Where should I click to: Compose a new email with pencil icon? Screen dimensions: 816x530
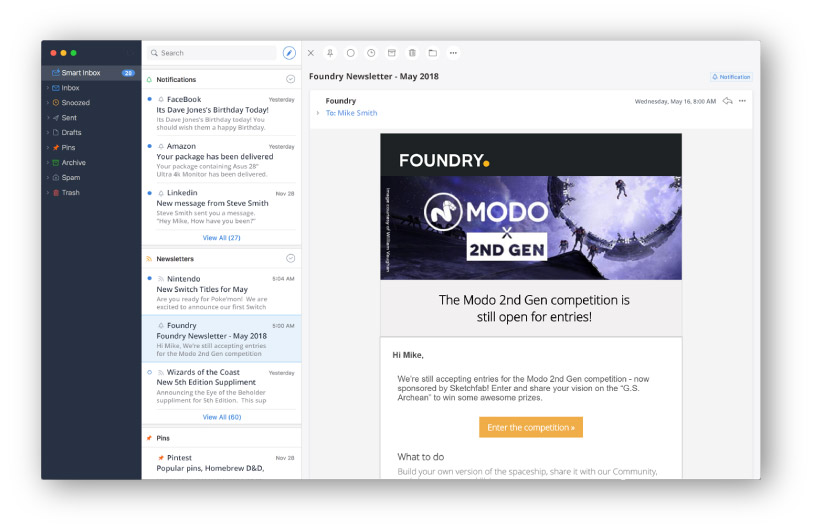click(x=289, y=53)
